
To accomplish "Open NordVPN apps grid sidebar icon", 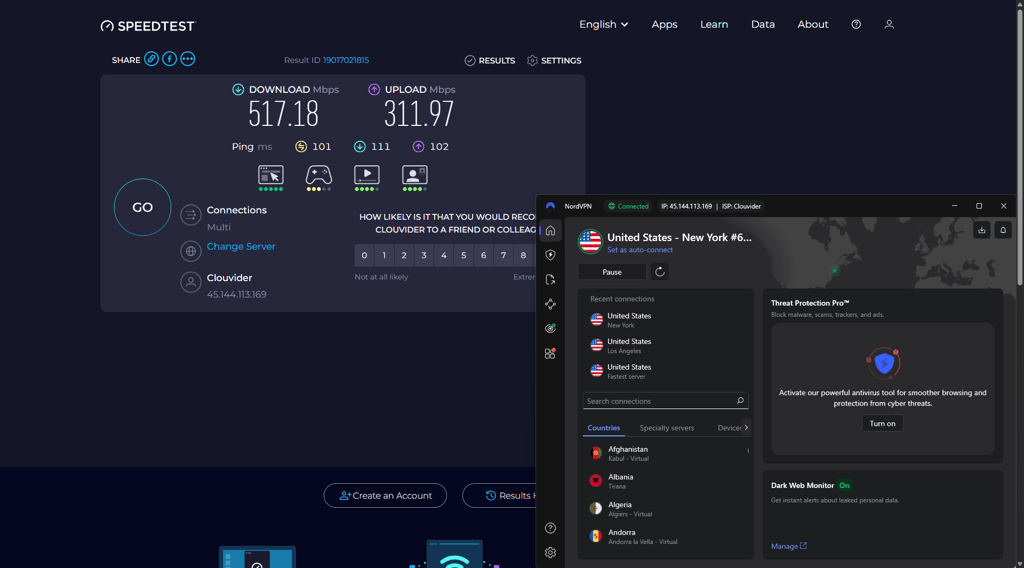I will pyautogui.click(x=551, y=353).
